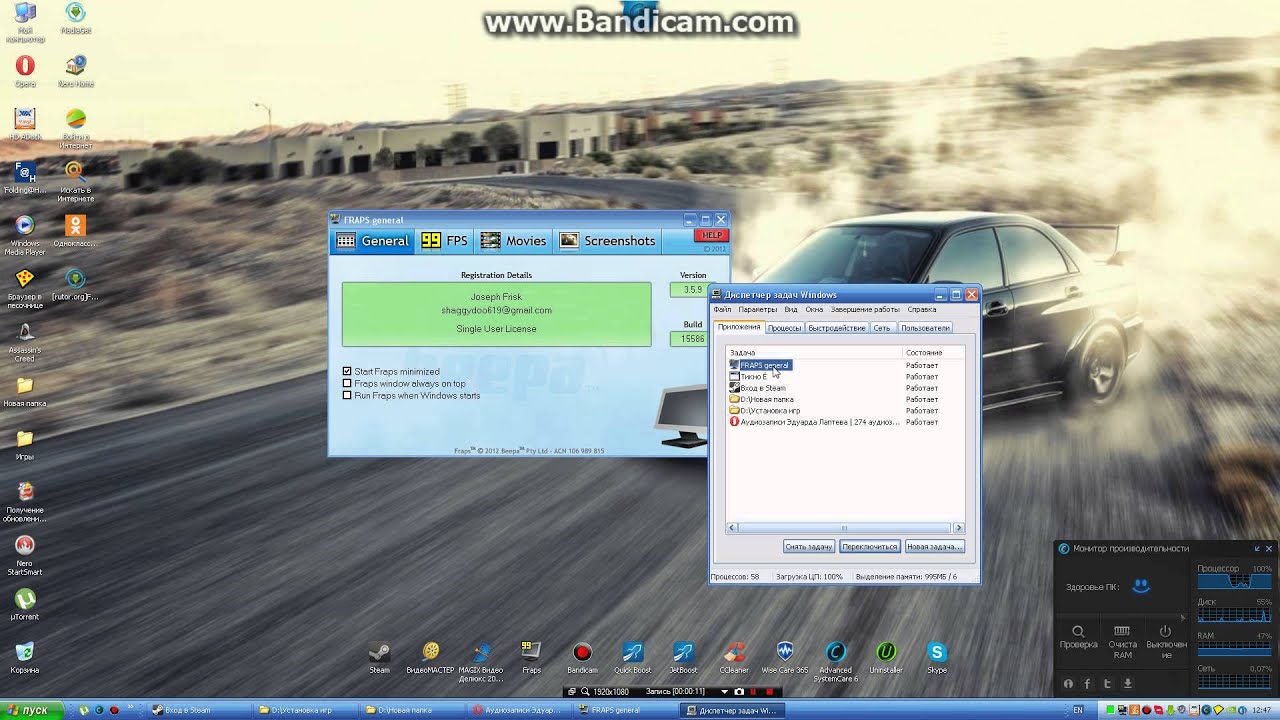Click the download icon in performance monitor
Viewport: 1280px width, 720px height.
coord(1128,684)
